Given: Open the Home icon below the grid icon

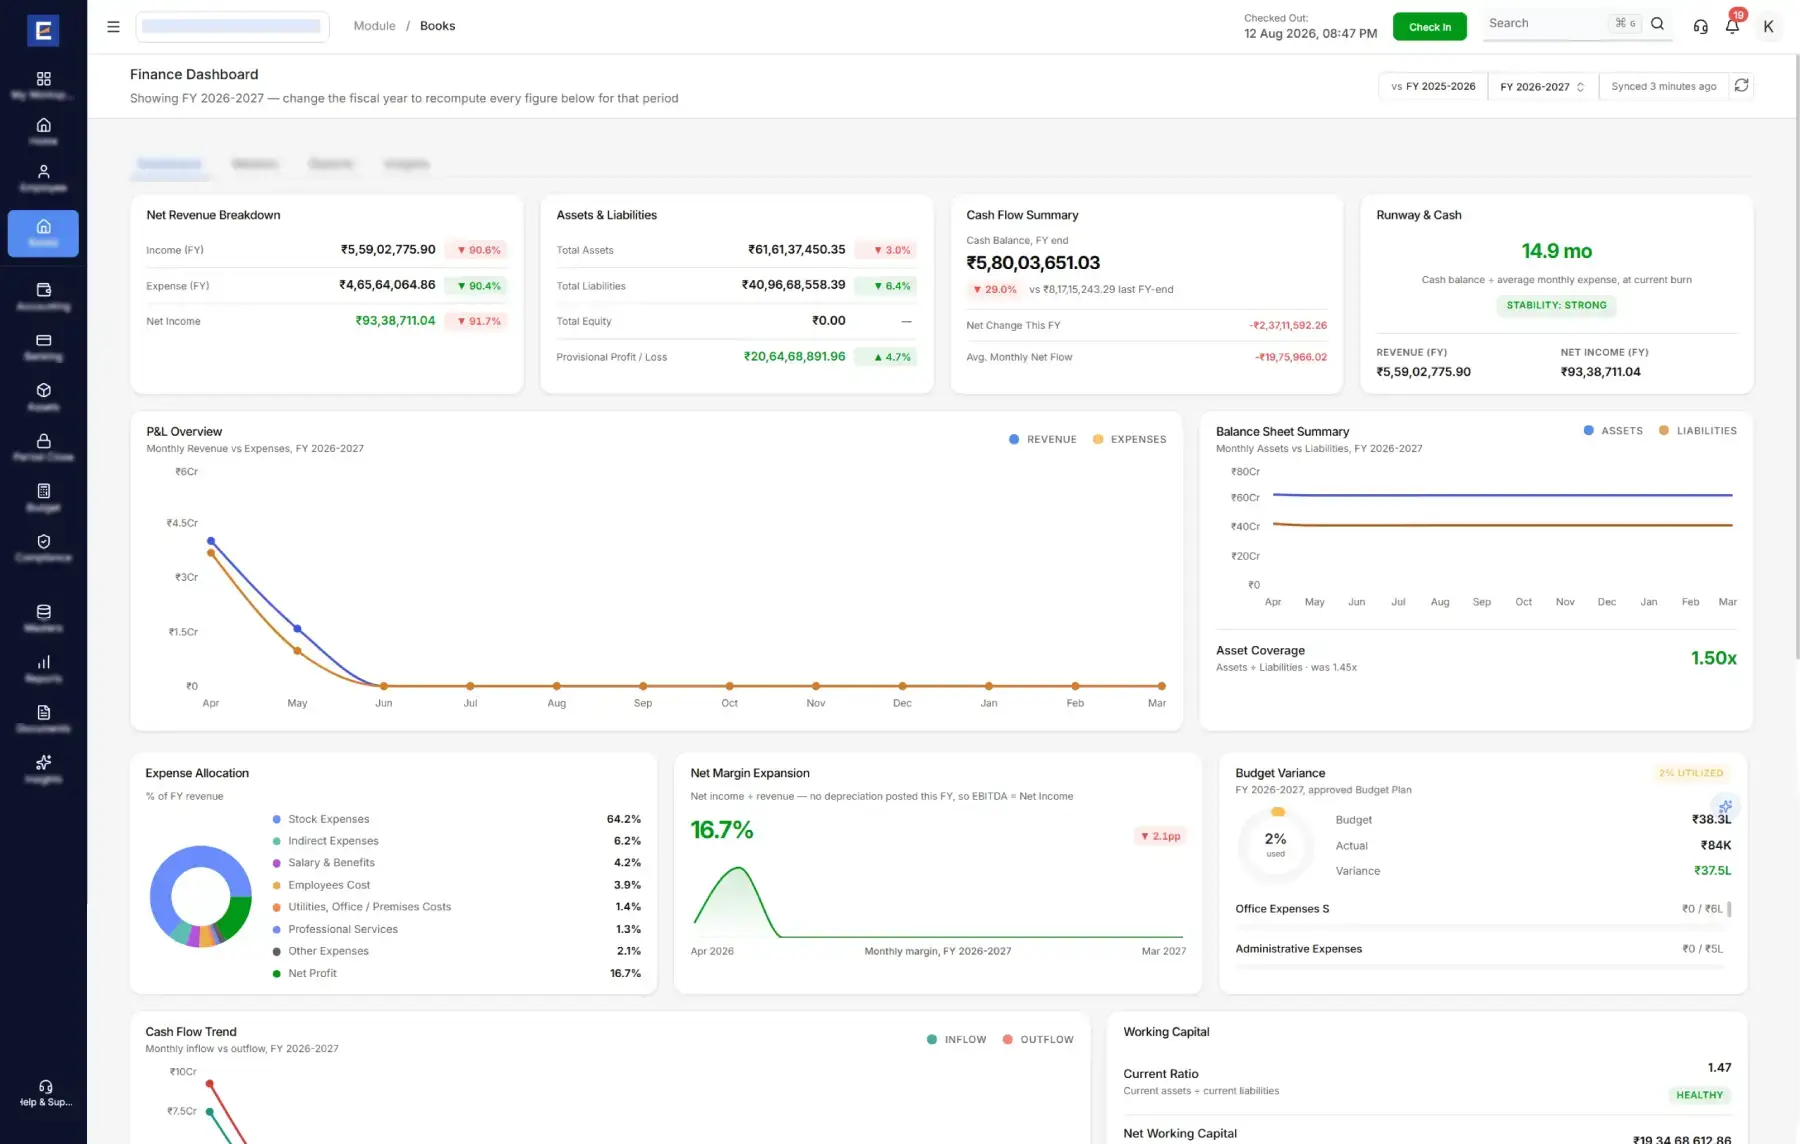Looking at the screenshot, I should point(43,125).
